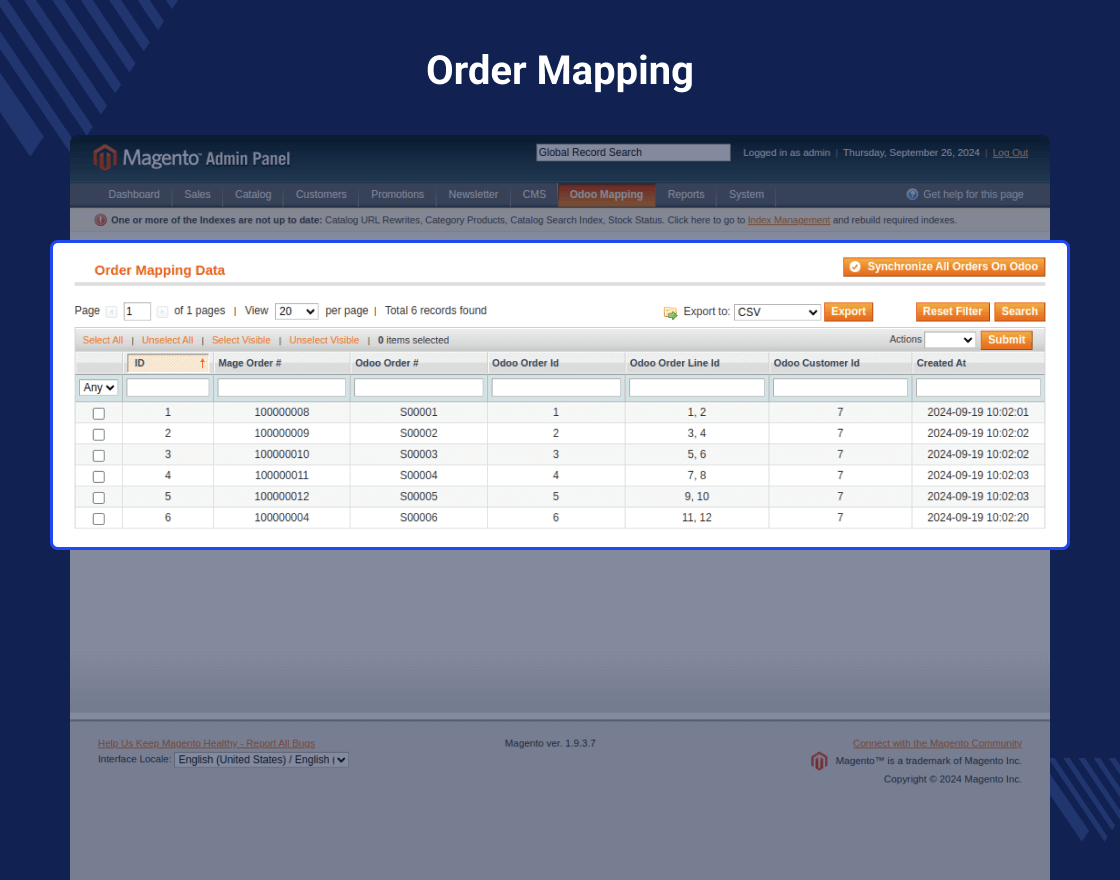This screenshot has width=1120, height=880.
Task: Open the Index Management link
Action: pyautogui.click(x=789, y=220)
